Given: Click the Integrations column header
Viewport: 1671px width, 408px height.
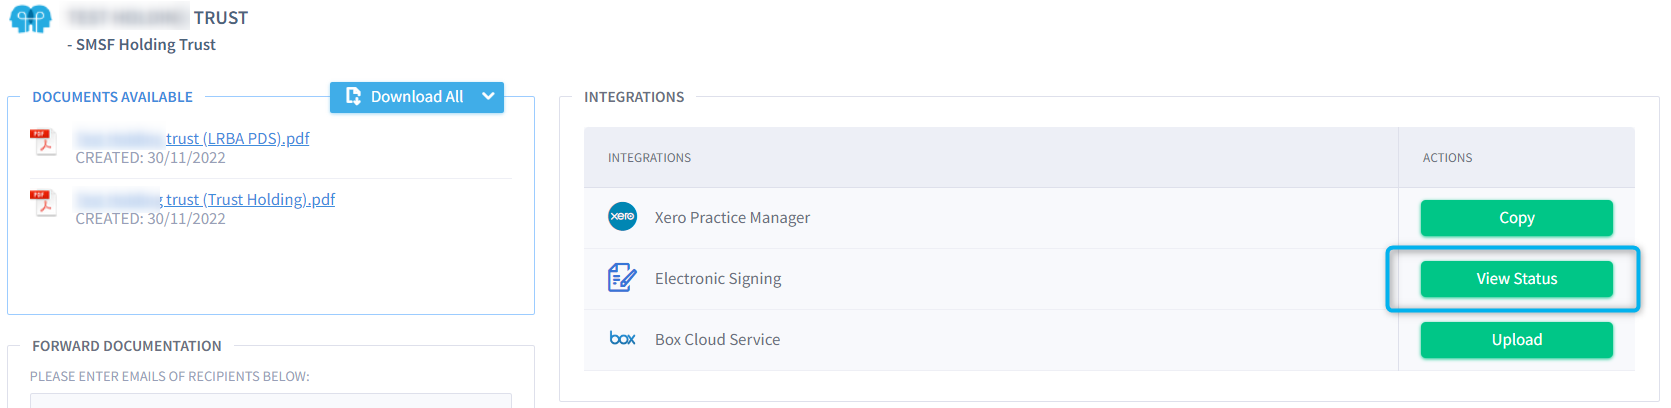Looking at the screenshot, I should [x=649, y=158].
